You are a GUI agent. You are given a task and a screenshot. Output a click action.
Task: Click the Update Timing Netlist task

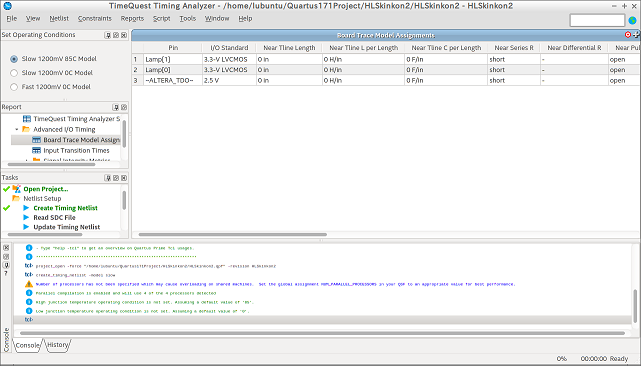(67, 227)
